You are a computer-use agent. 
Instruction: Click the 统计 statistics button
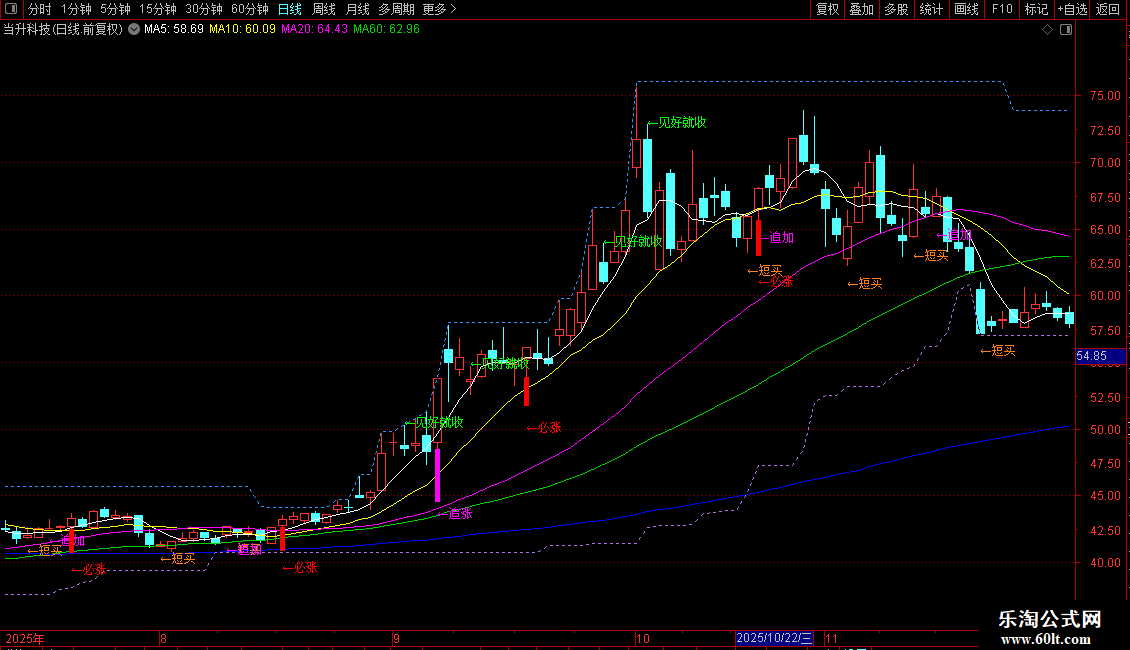(x=930, y=9)
